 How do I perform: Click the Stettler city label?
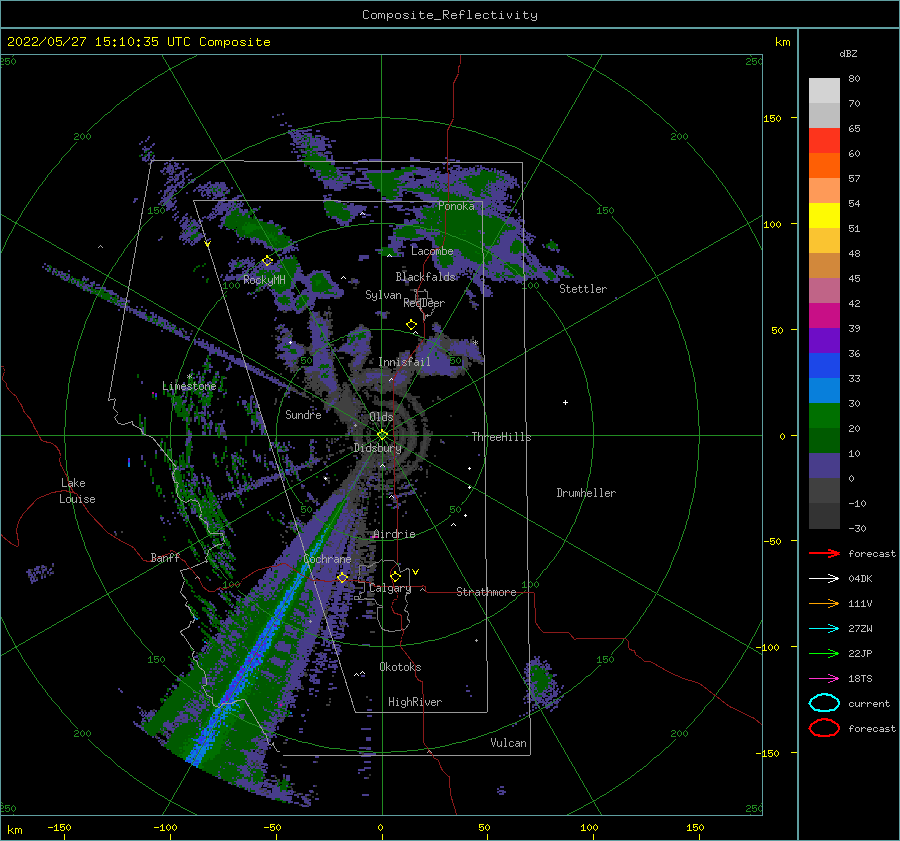[x=583, y=289]
